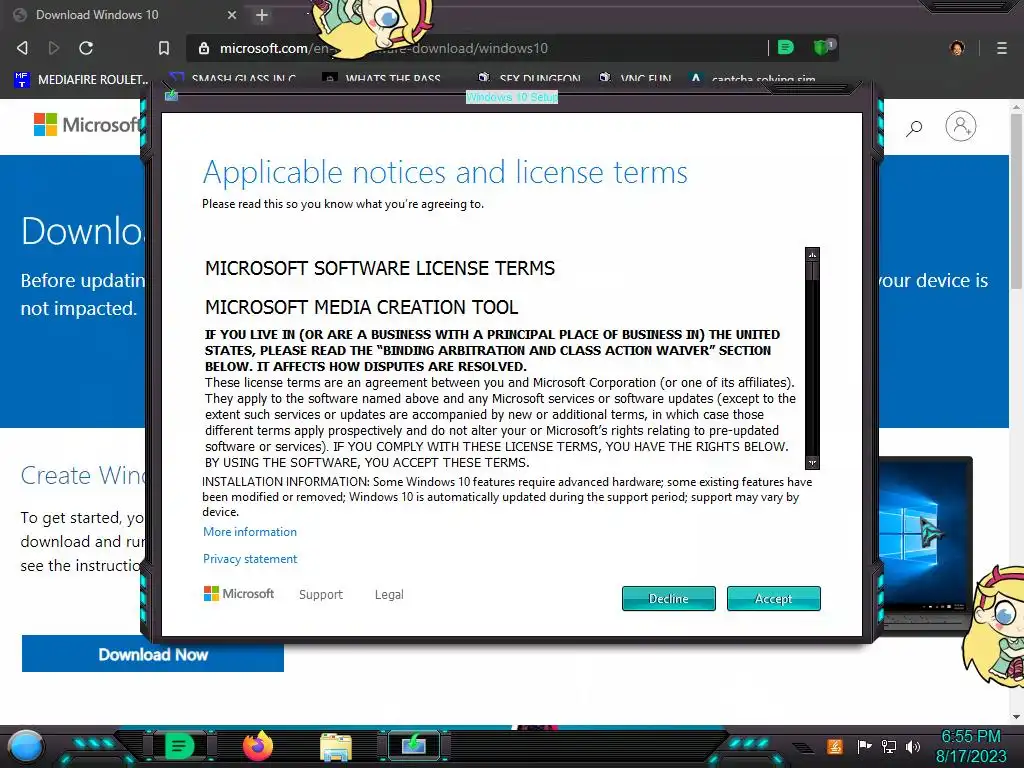The width and height of the screenshot is (1024, 768).
Task: Open the VNC FUN bookmark
Action: (635, 80)
